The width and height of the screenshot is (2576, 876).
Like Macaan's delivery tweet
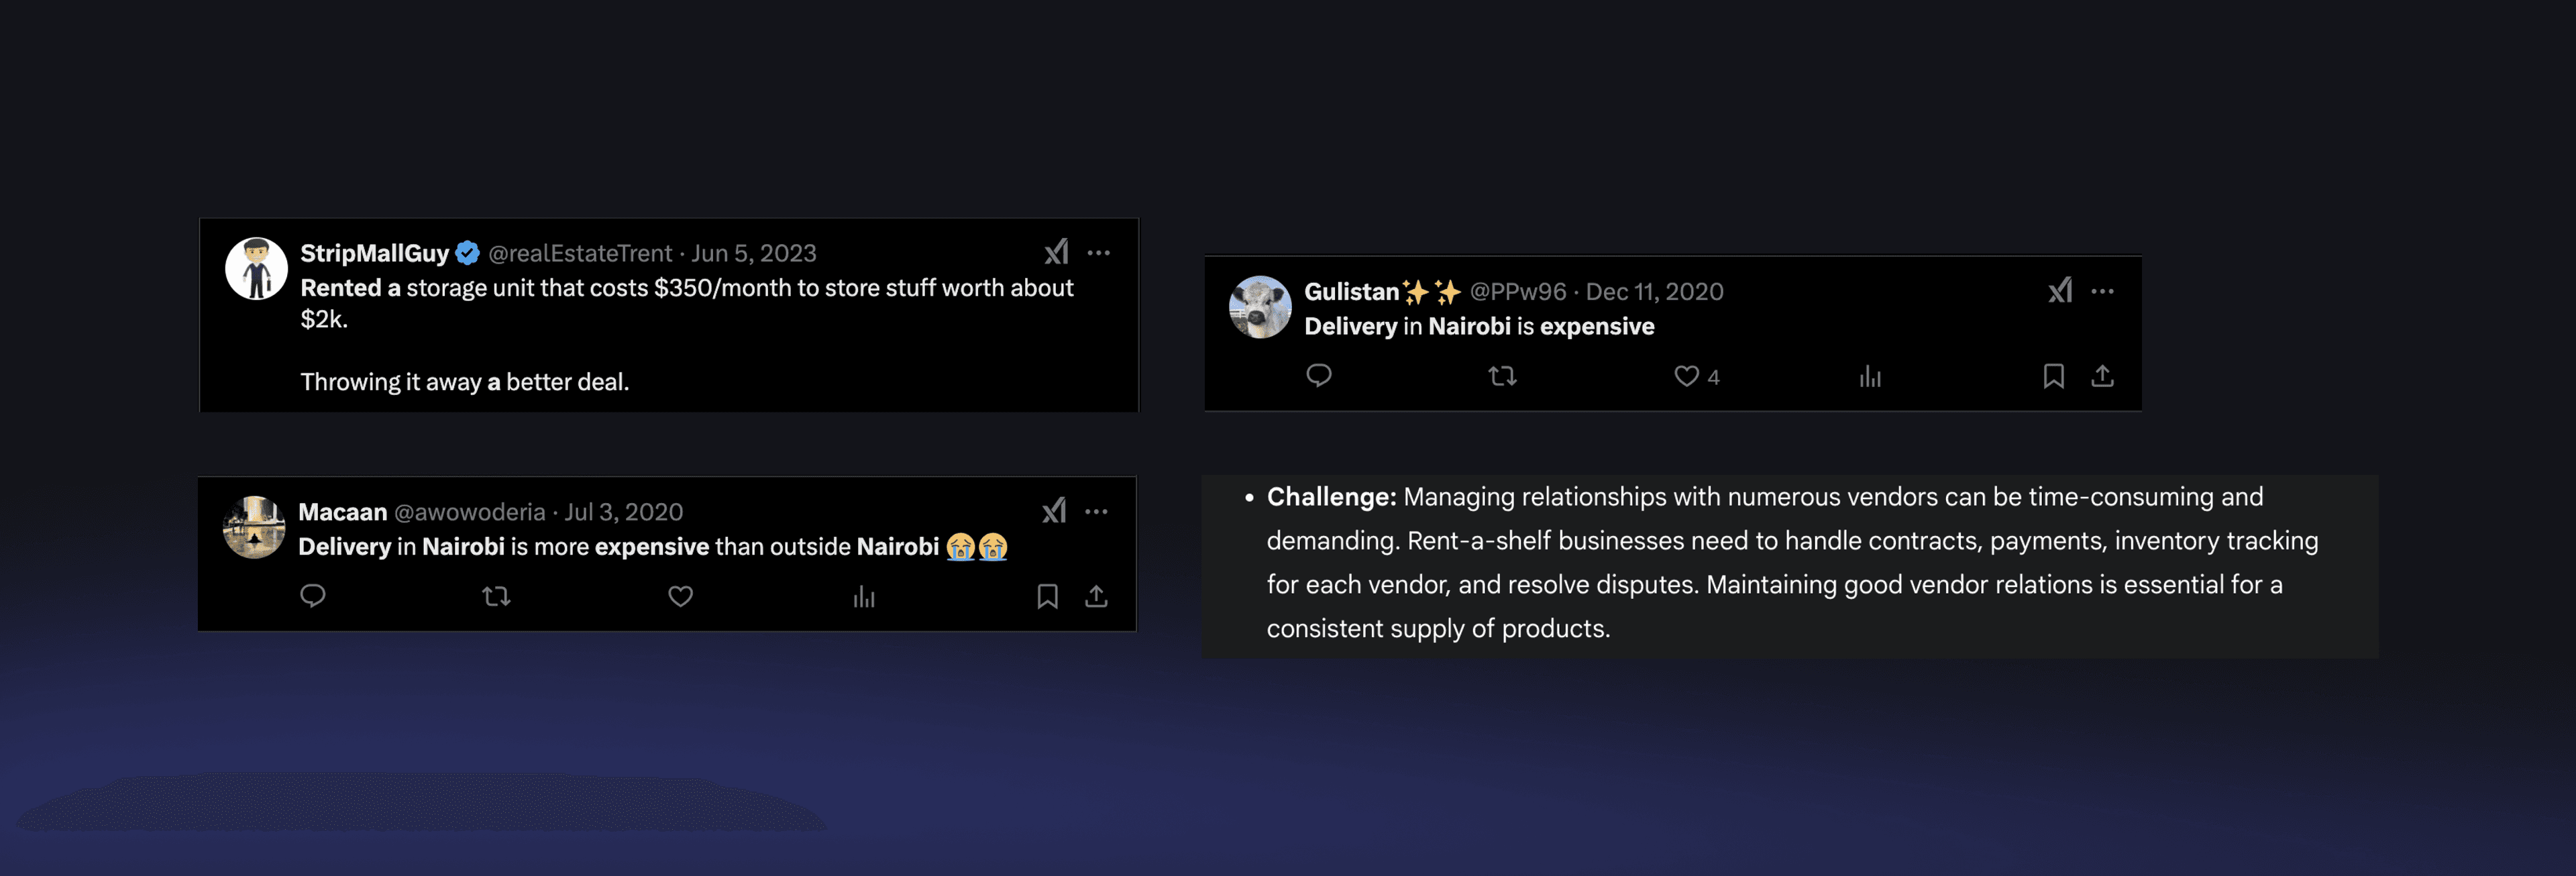coord(680,597)
